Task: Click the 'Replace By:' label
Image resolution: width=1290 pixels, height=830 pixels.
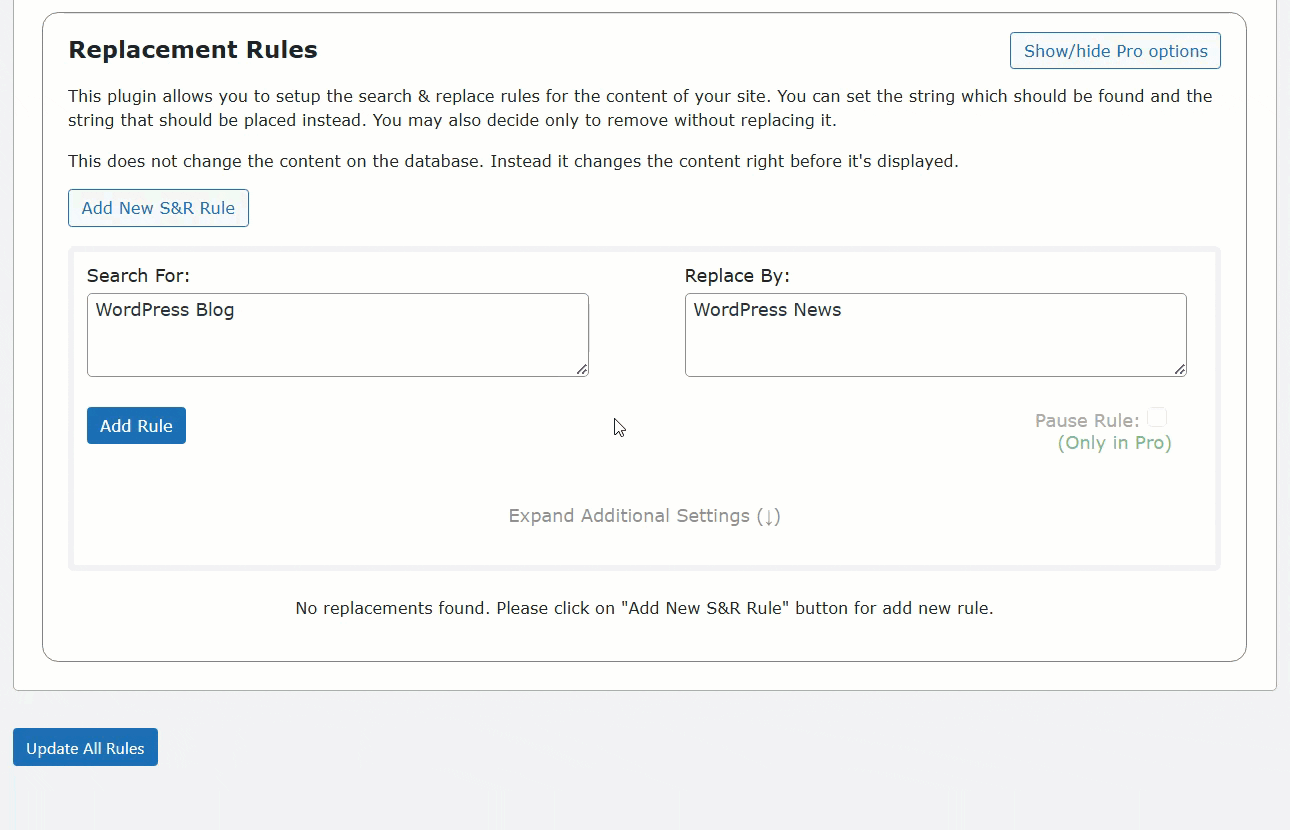Action: coord(737,276)
